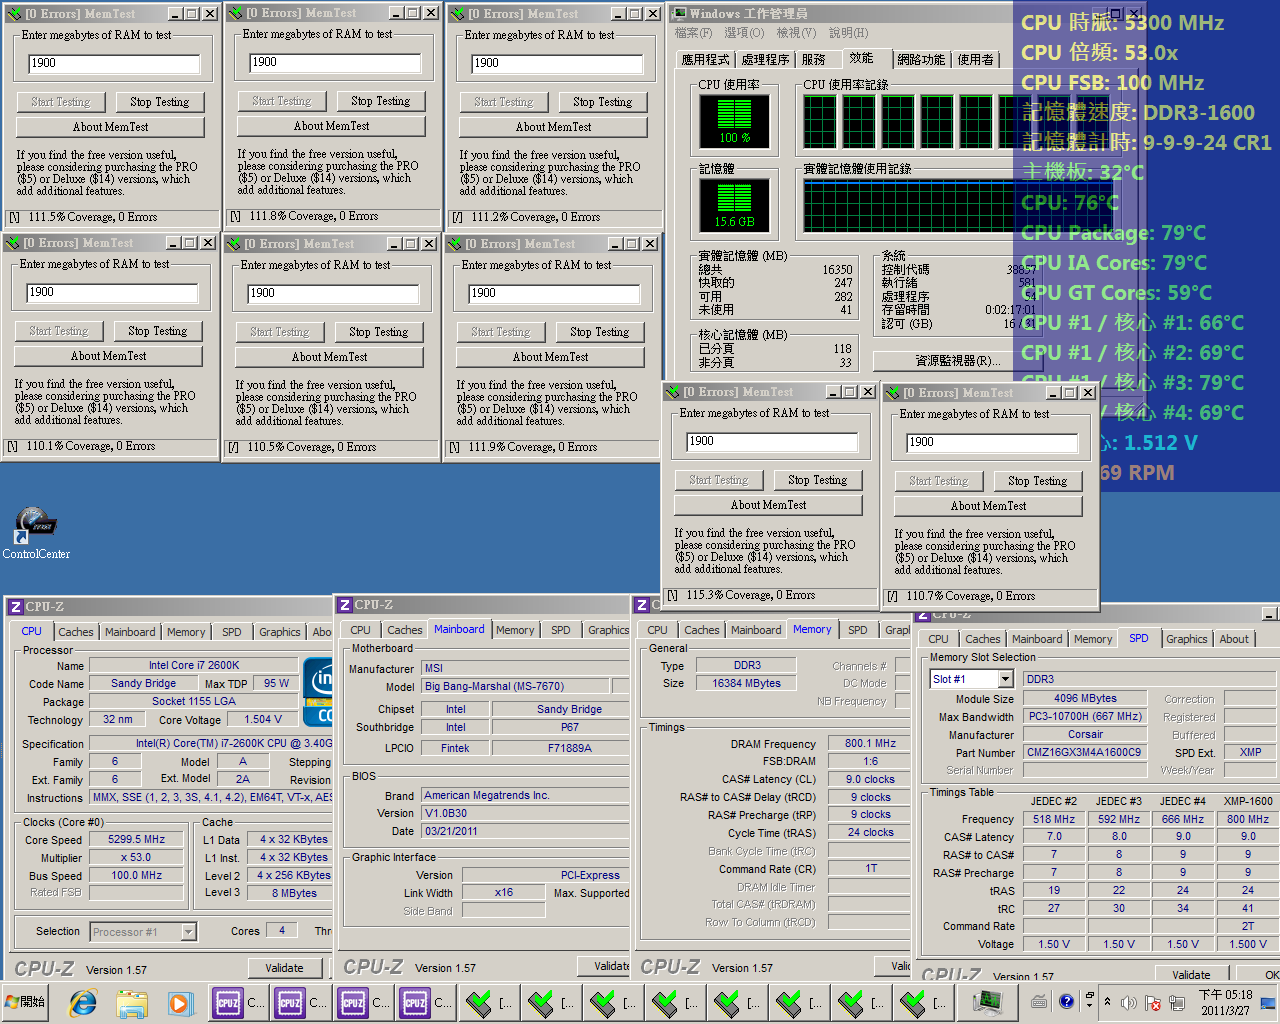The image size is (1280, 1024).
Task: Show hidden tray icons arrow
Action: point(1107,1001)
